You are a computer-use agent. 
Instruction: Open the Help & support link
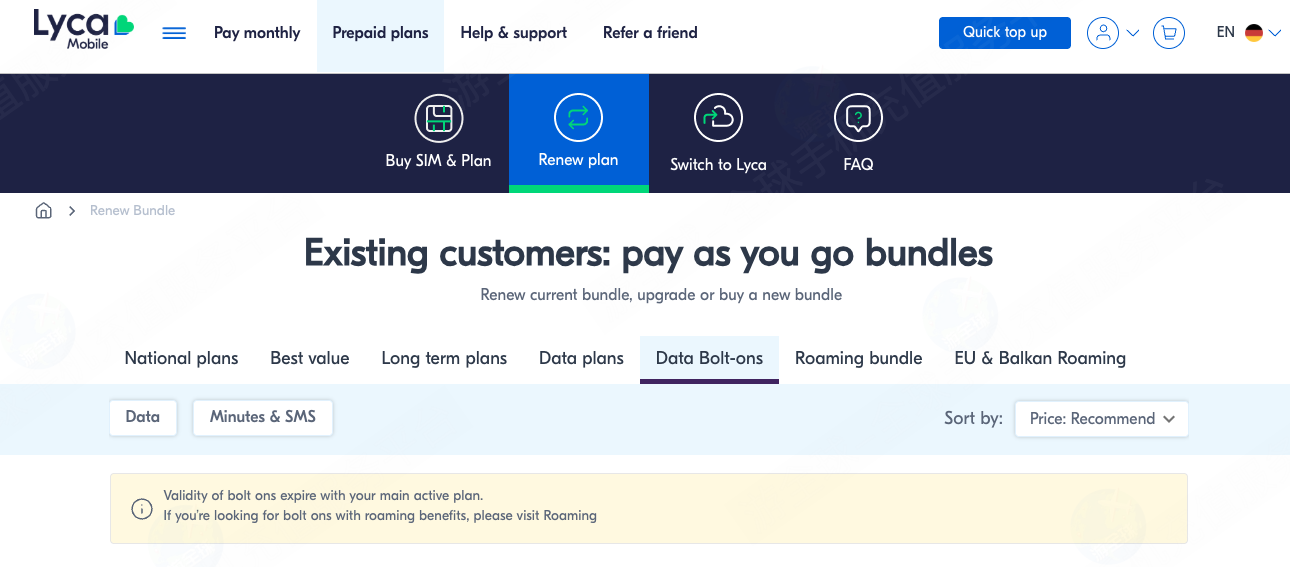click(x=513, y=33)
